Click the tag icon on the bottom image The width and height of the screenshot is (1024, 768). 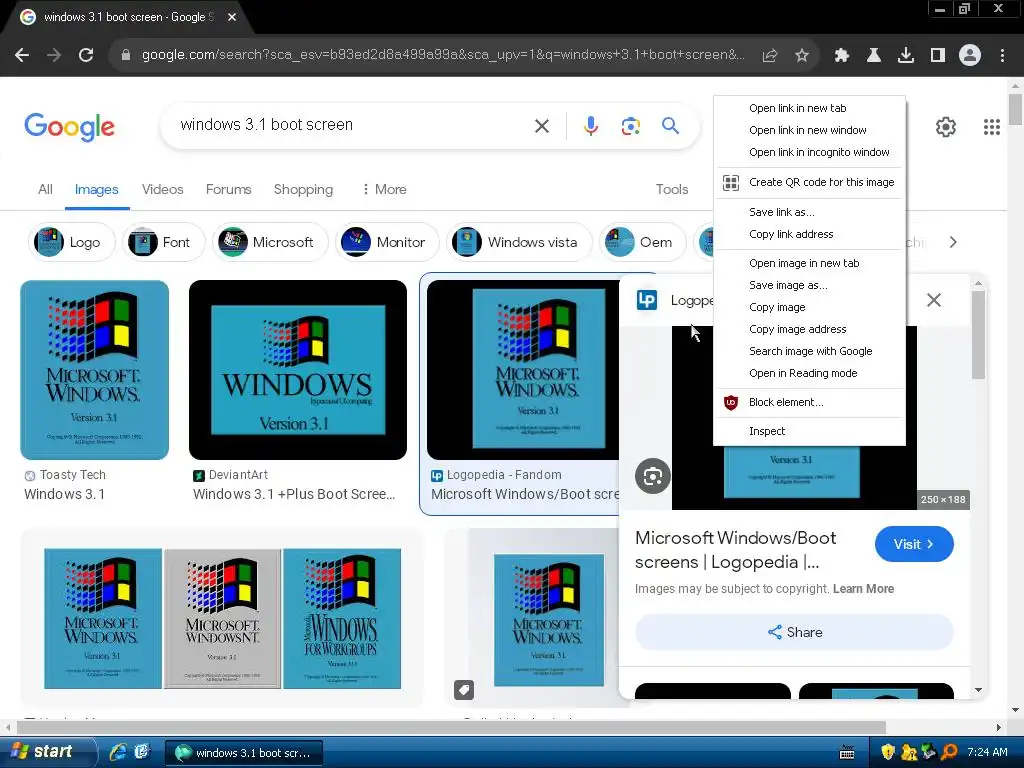click(x=464, y=690)
